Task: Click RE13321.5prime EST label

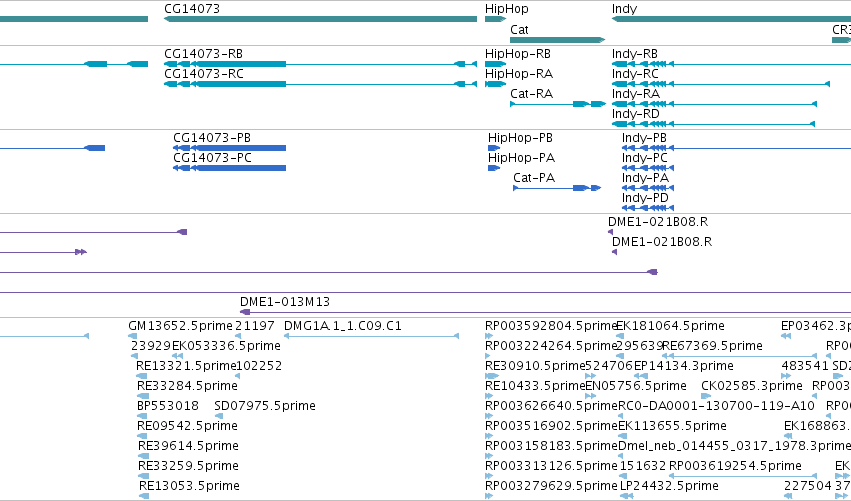Action: coord(186,366)
